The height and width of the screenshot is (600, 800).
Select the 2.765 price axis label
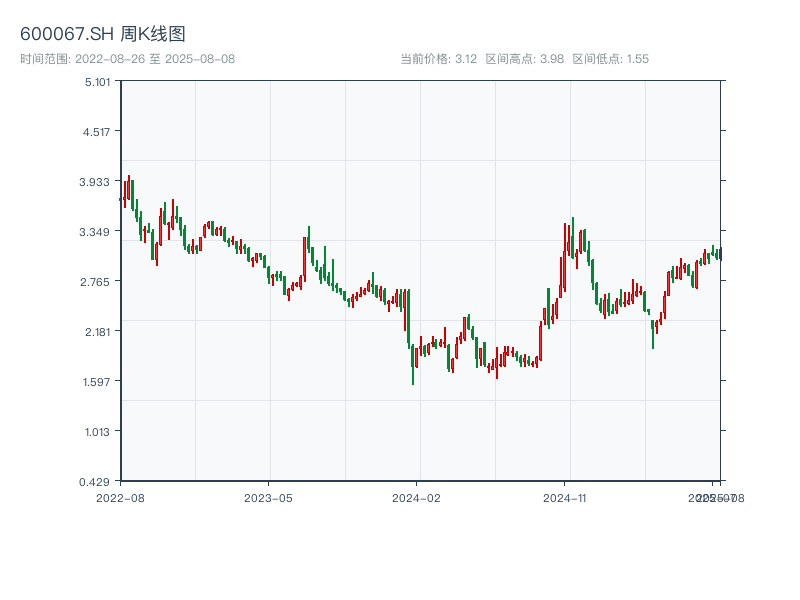[97, 281]
